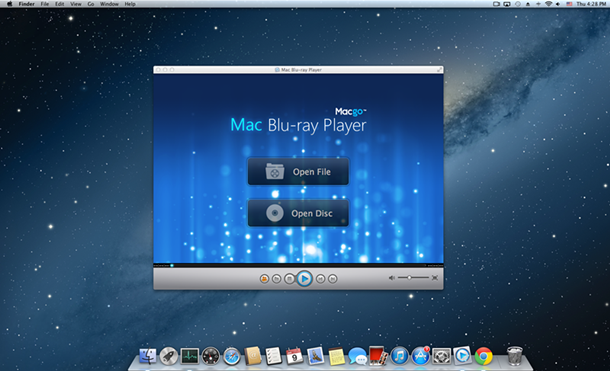The width and height of the screenshot is (610, 371).
Task: Open Activity Monitor in the Dock
Action: [x=190, y=356]
